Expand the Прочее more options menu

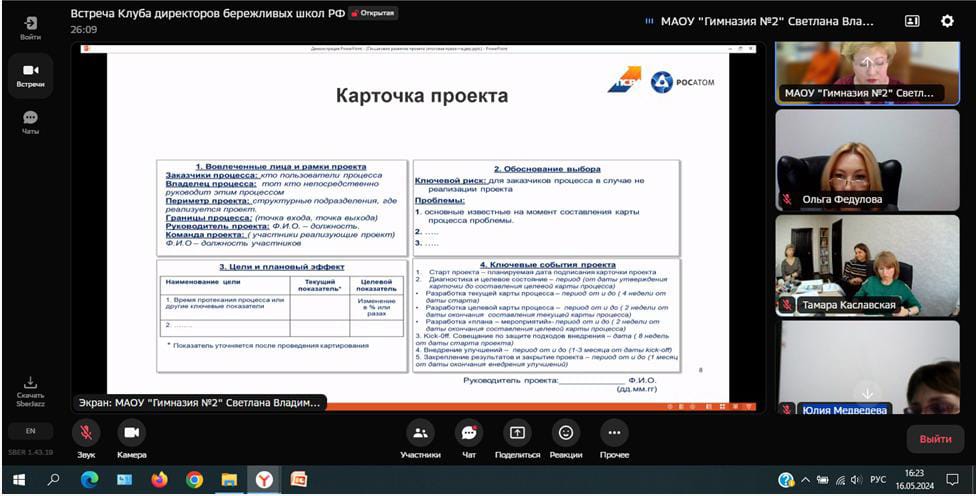pos(614,433)
